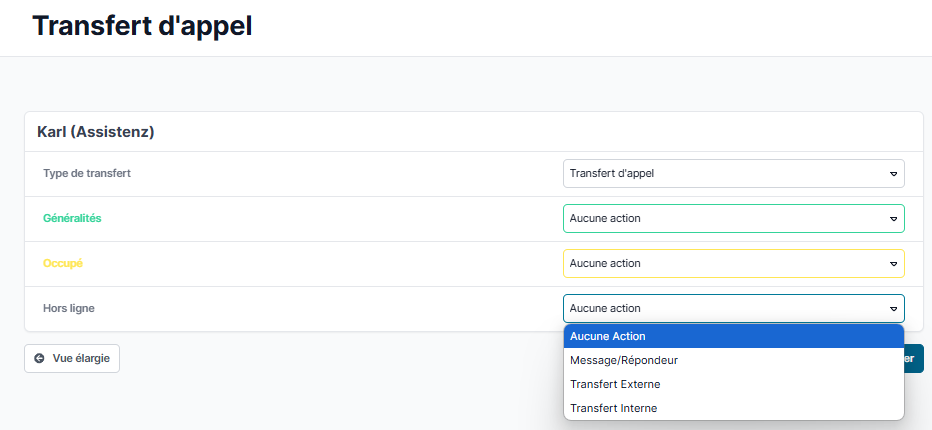
Task: Click the green Généralités label
Action: (x=72, y=218)
